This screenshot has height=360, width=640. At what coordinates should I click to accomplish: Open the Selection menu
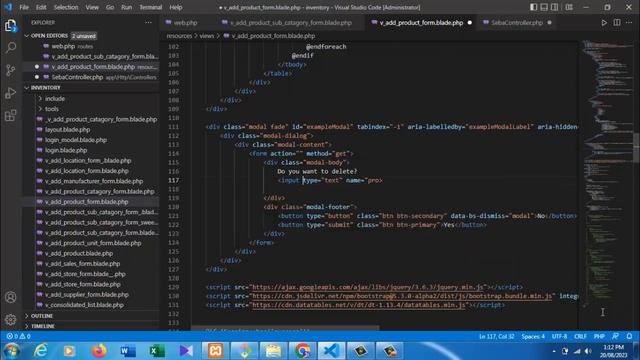[x=66, y=7]
